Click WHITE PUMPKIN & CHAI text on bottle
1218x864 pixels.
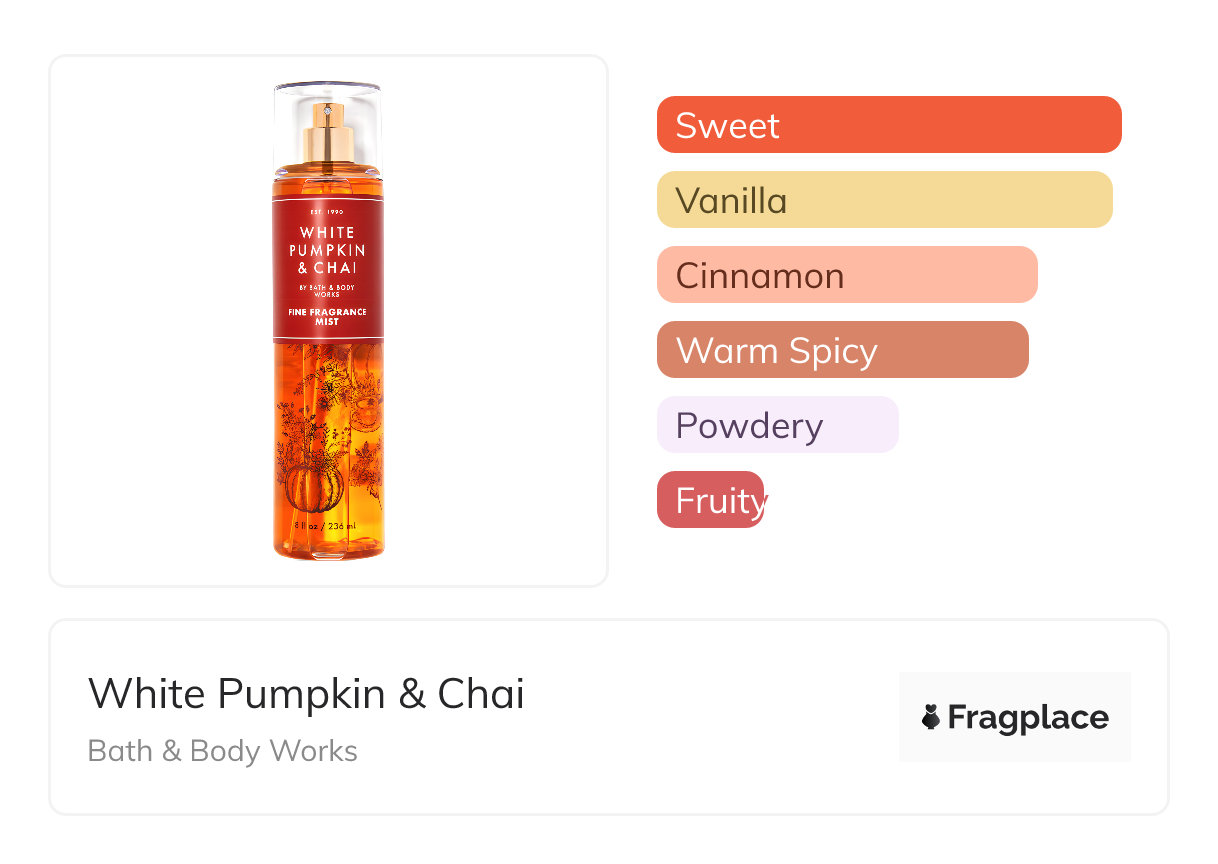click(x=327, y=250)
